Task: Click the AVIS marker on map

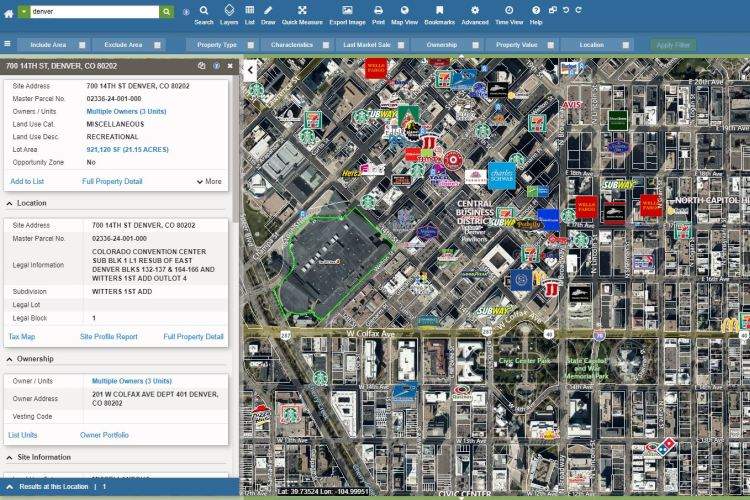Action: point(572,104)
